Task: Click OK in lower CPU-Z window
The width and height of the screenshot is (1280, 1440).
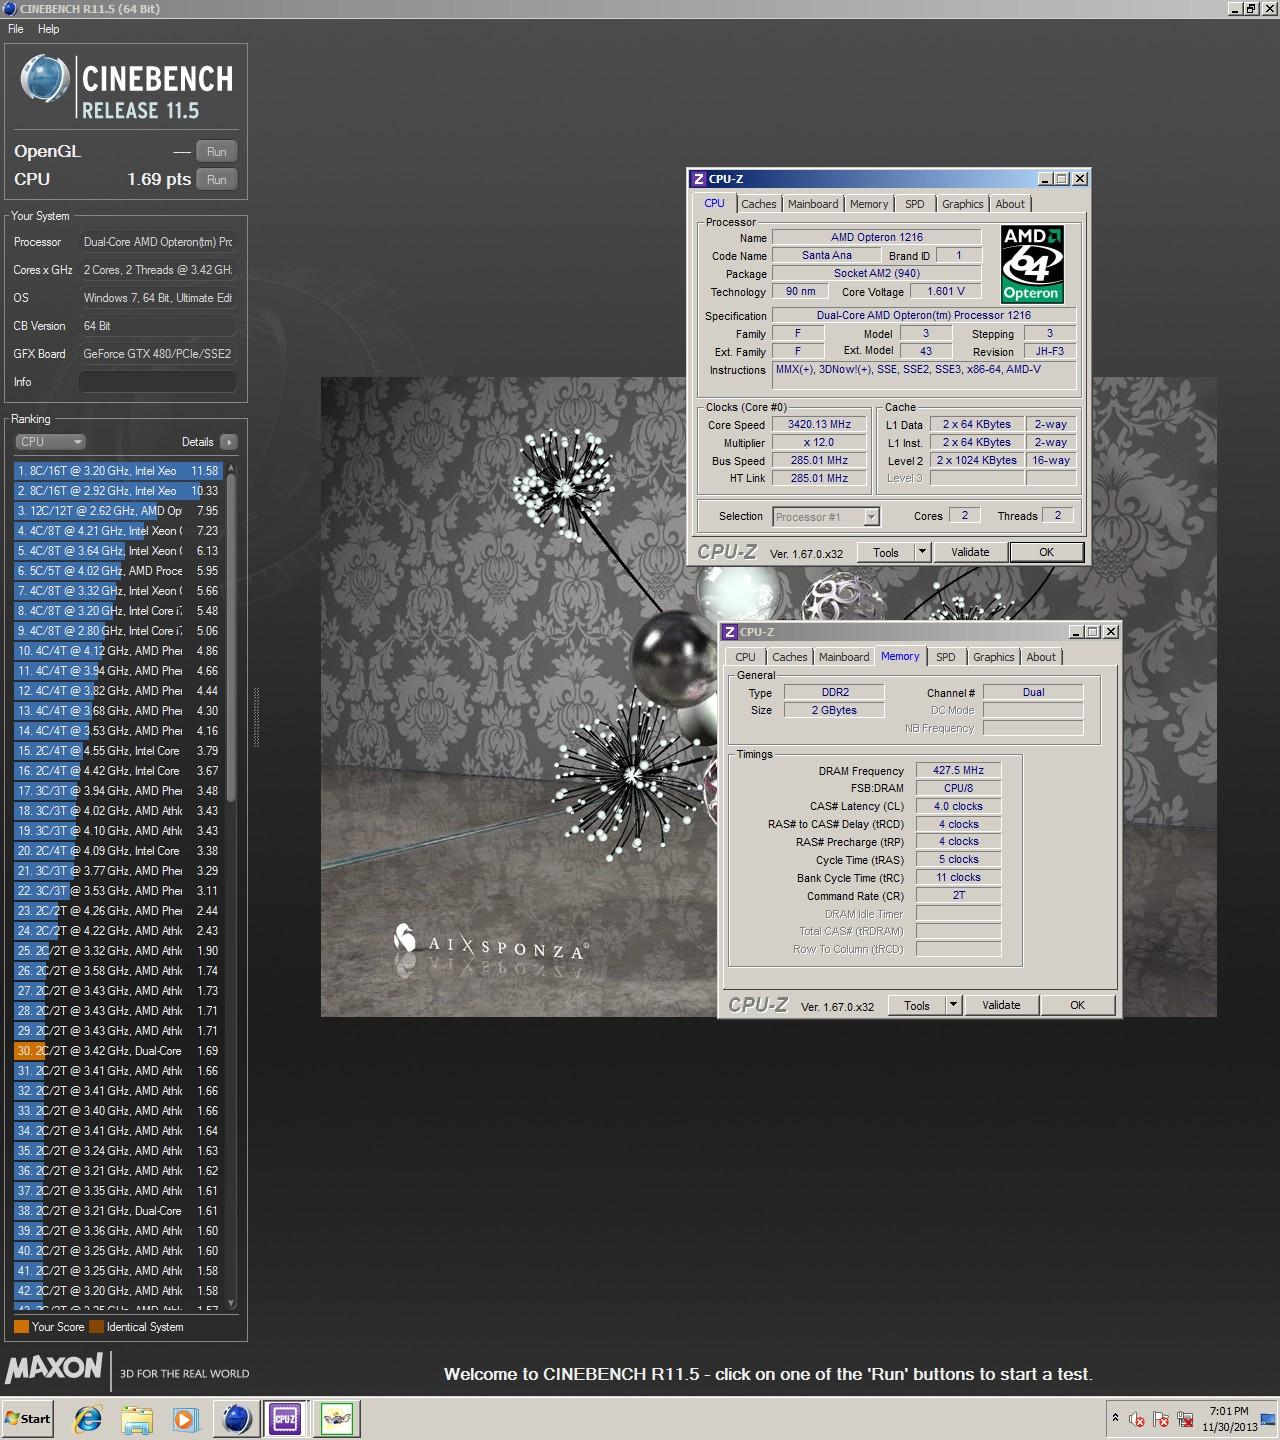Action: point(1077,1005)
